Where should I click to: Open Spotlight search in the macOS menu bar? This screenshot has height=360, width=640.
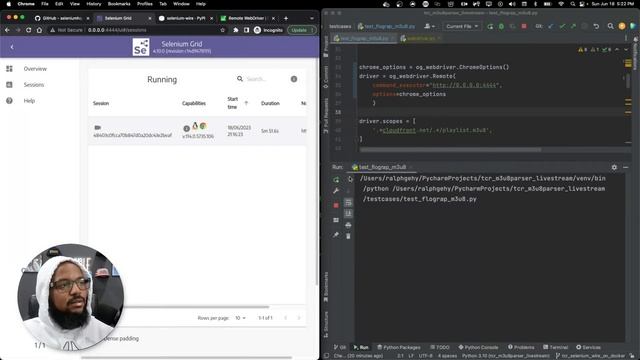[573, 4]
